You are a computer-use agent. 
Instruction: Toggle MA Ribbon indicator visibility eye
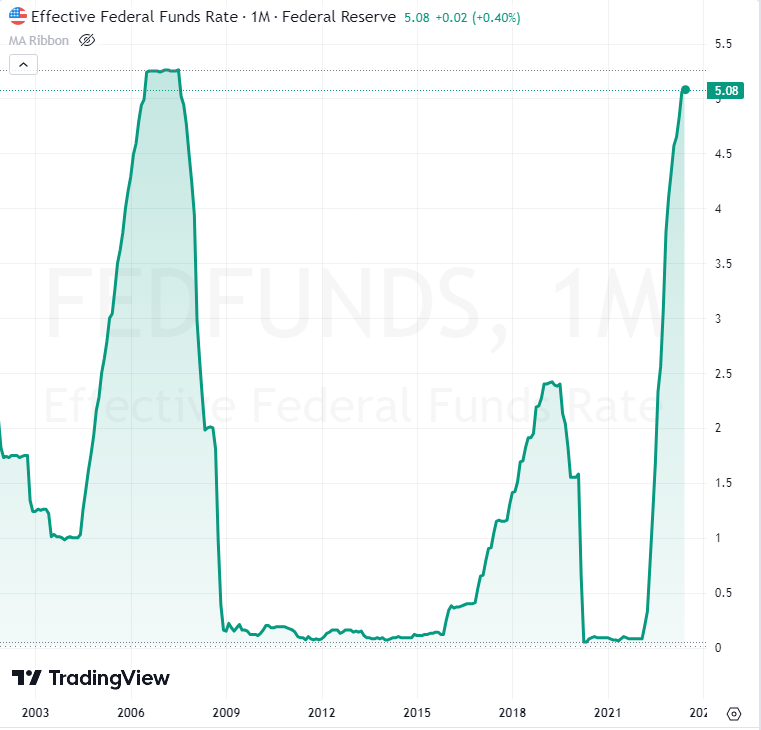pos(86,40)
